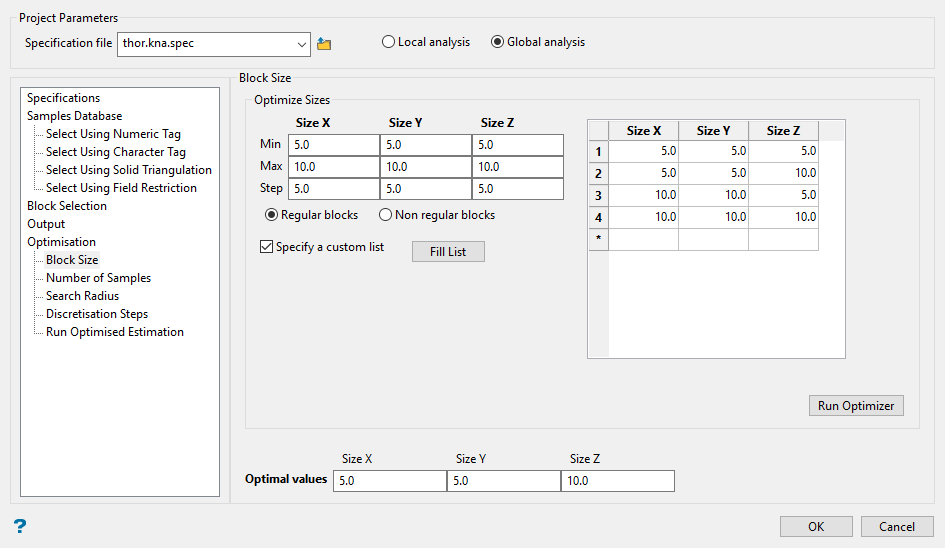
Task: Select Global analysis option
Action: [x=497, y=42]
